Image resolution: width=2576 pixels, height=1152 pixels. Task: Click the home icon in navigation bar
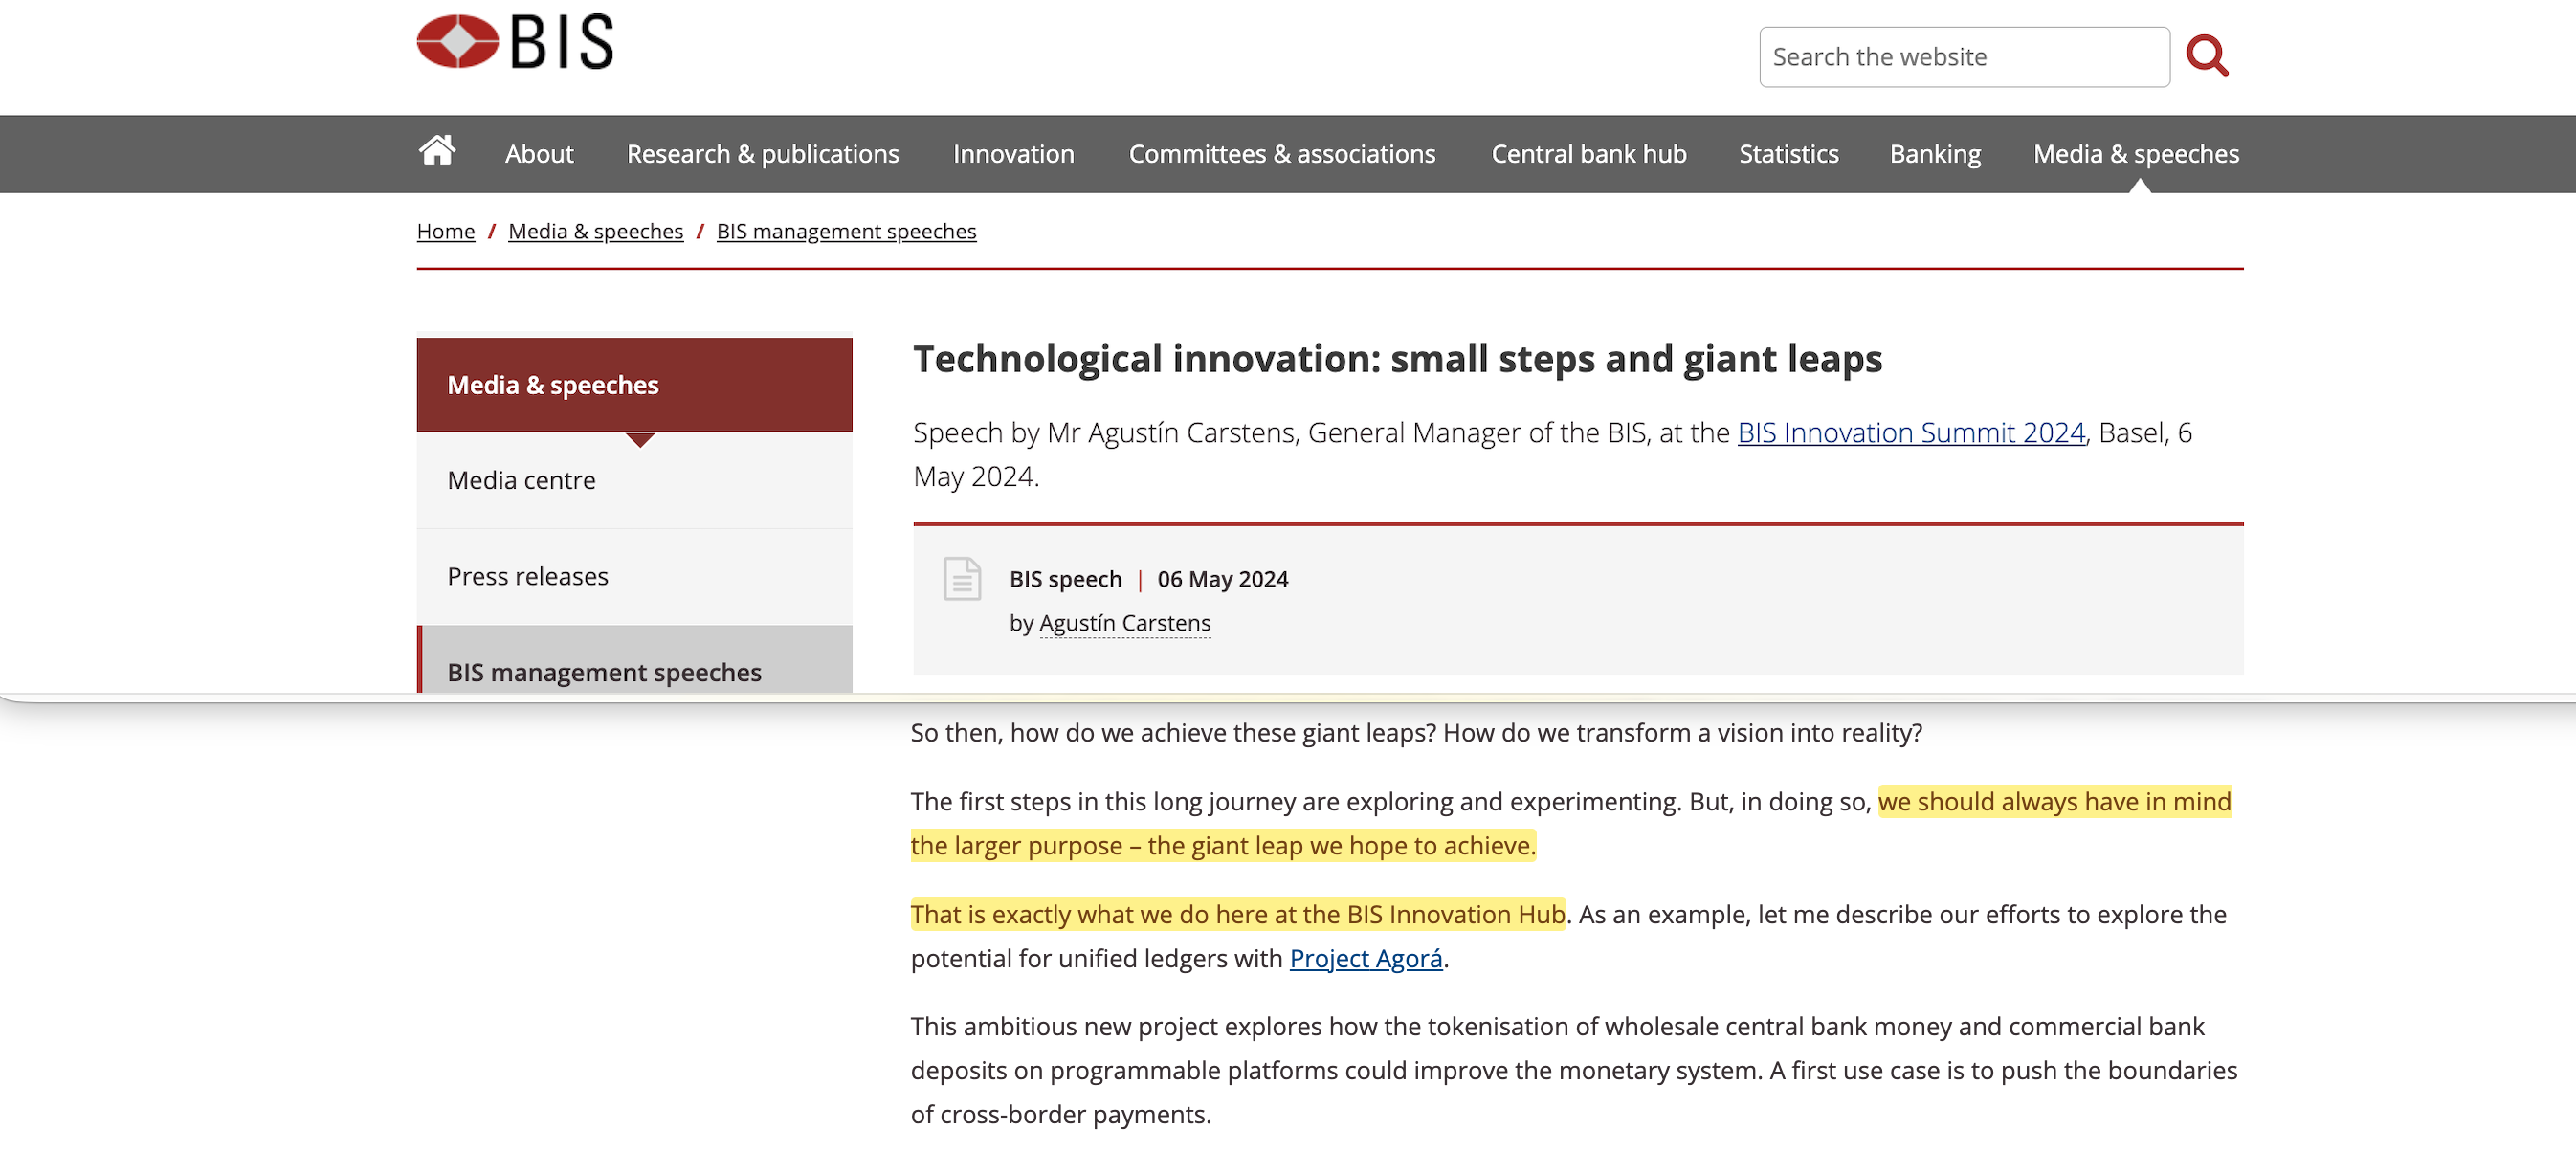pyautogui.click(x=437, y=152)
